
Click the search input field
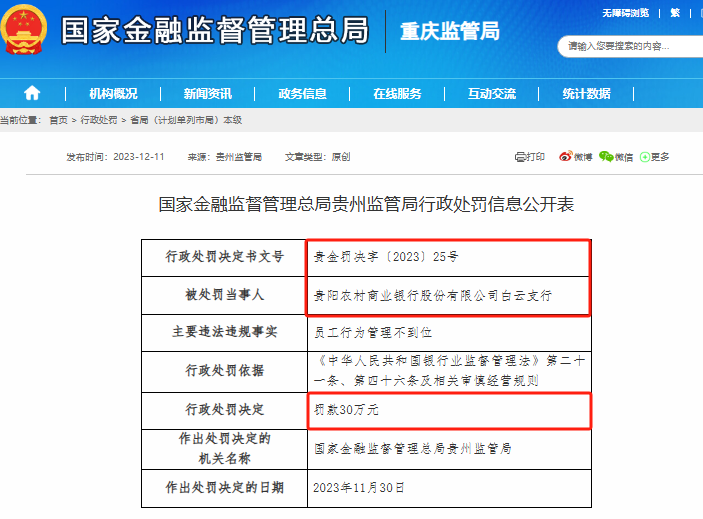pos(630,46)
